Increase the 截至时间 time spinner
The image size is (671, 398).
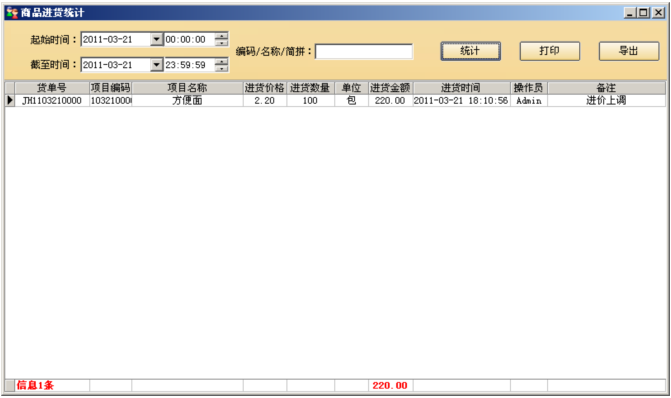pyautogui.click(x=221, y=62)
